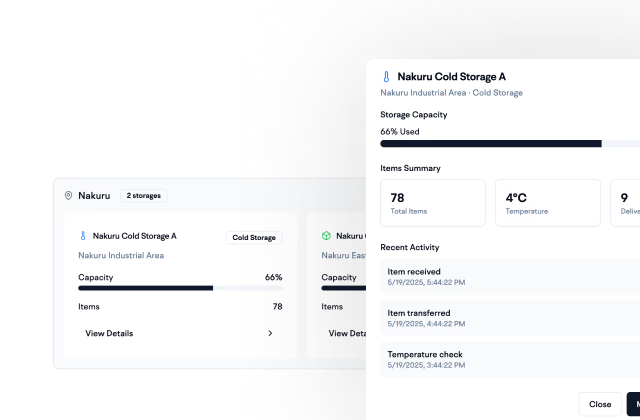The image size is (640, 420).
Task: Open the 'Item received' activity entry
Action: click(510, 276)
